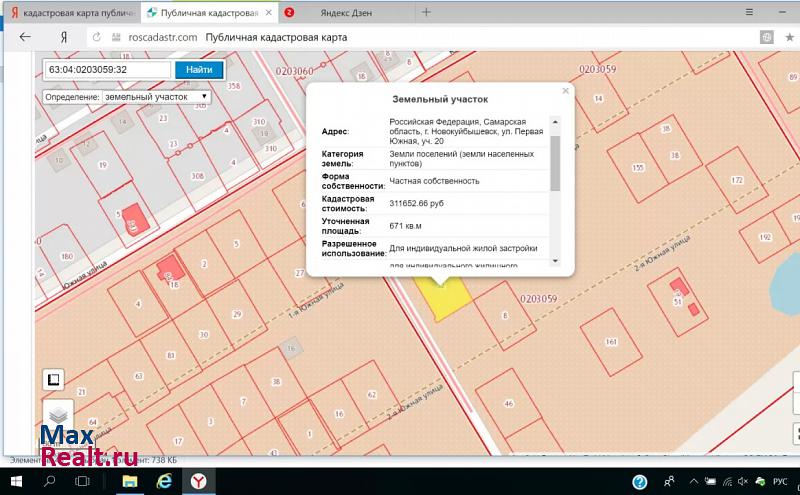Open Internet Explorer from the taskbar

pos(164,482)
